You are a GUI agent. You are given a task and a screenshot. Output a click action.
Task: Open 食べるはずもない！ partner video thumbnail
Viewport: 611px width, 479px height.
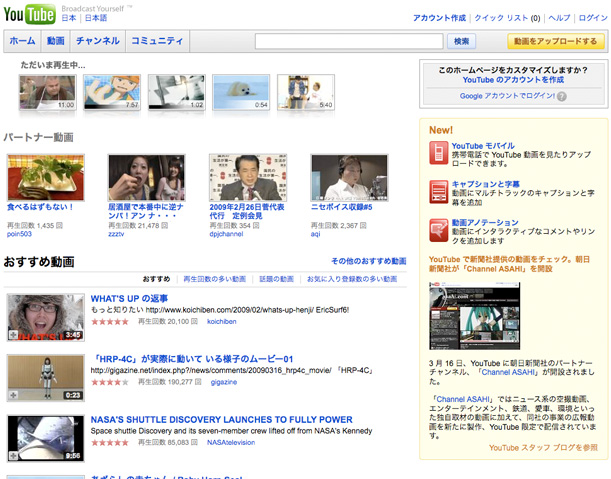pyautogui.click(x=46, y=177)
